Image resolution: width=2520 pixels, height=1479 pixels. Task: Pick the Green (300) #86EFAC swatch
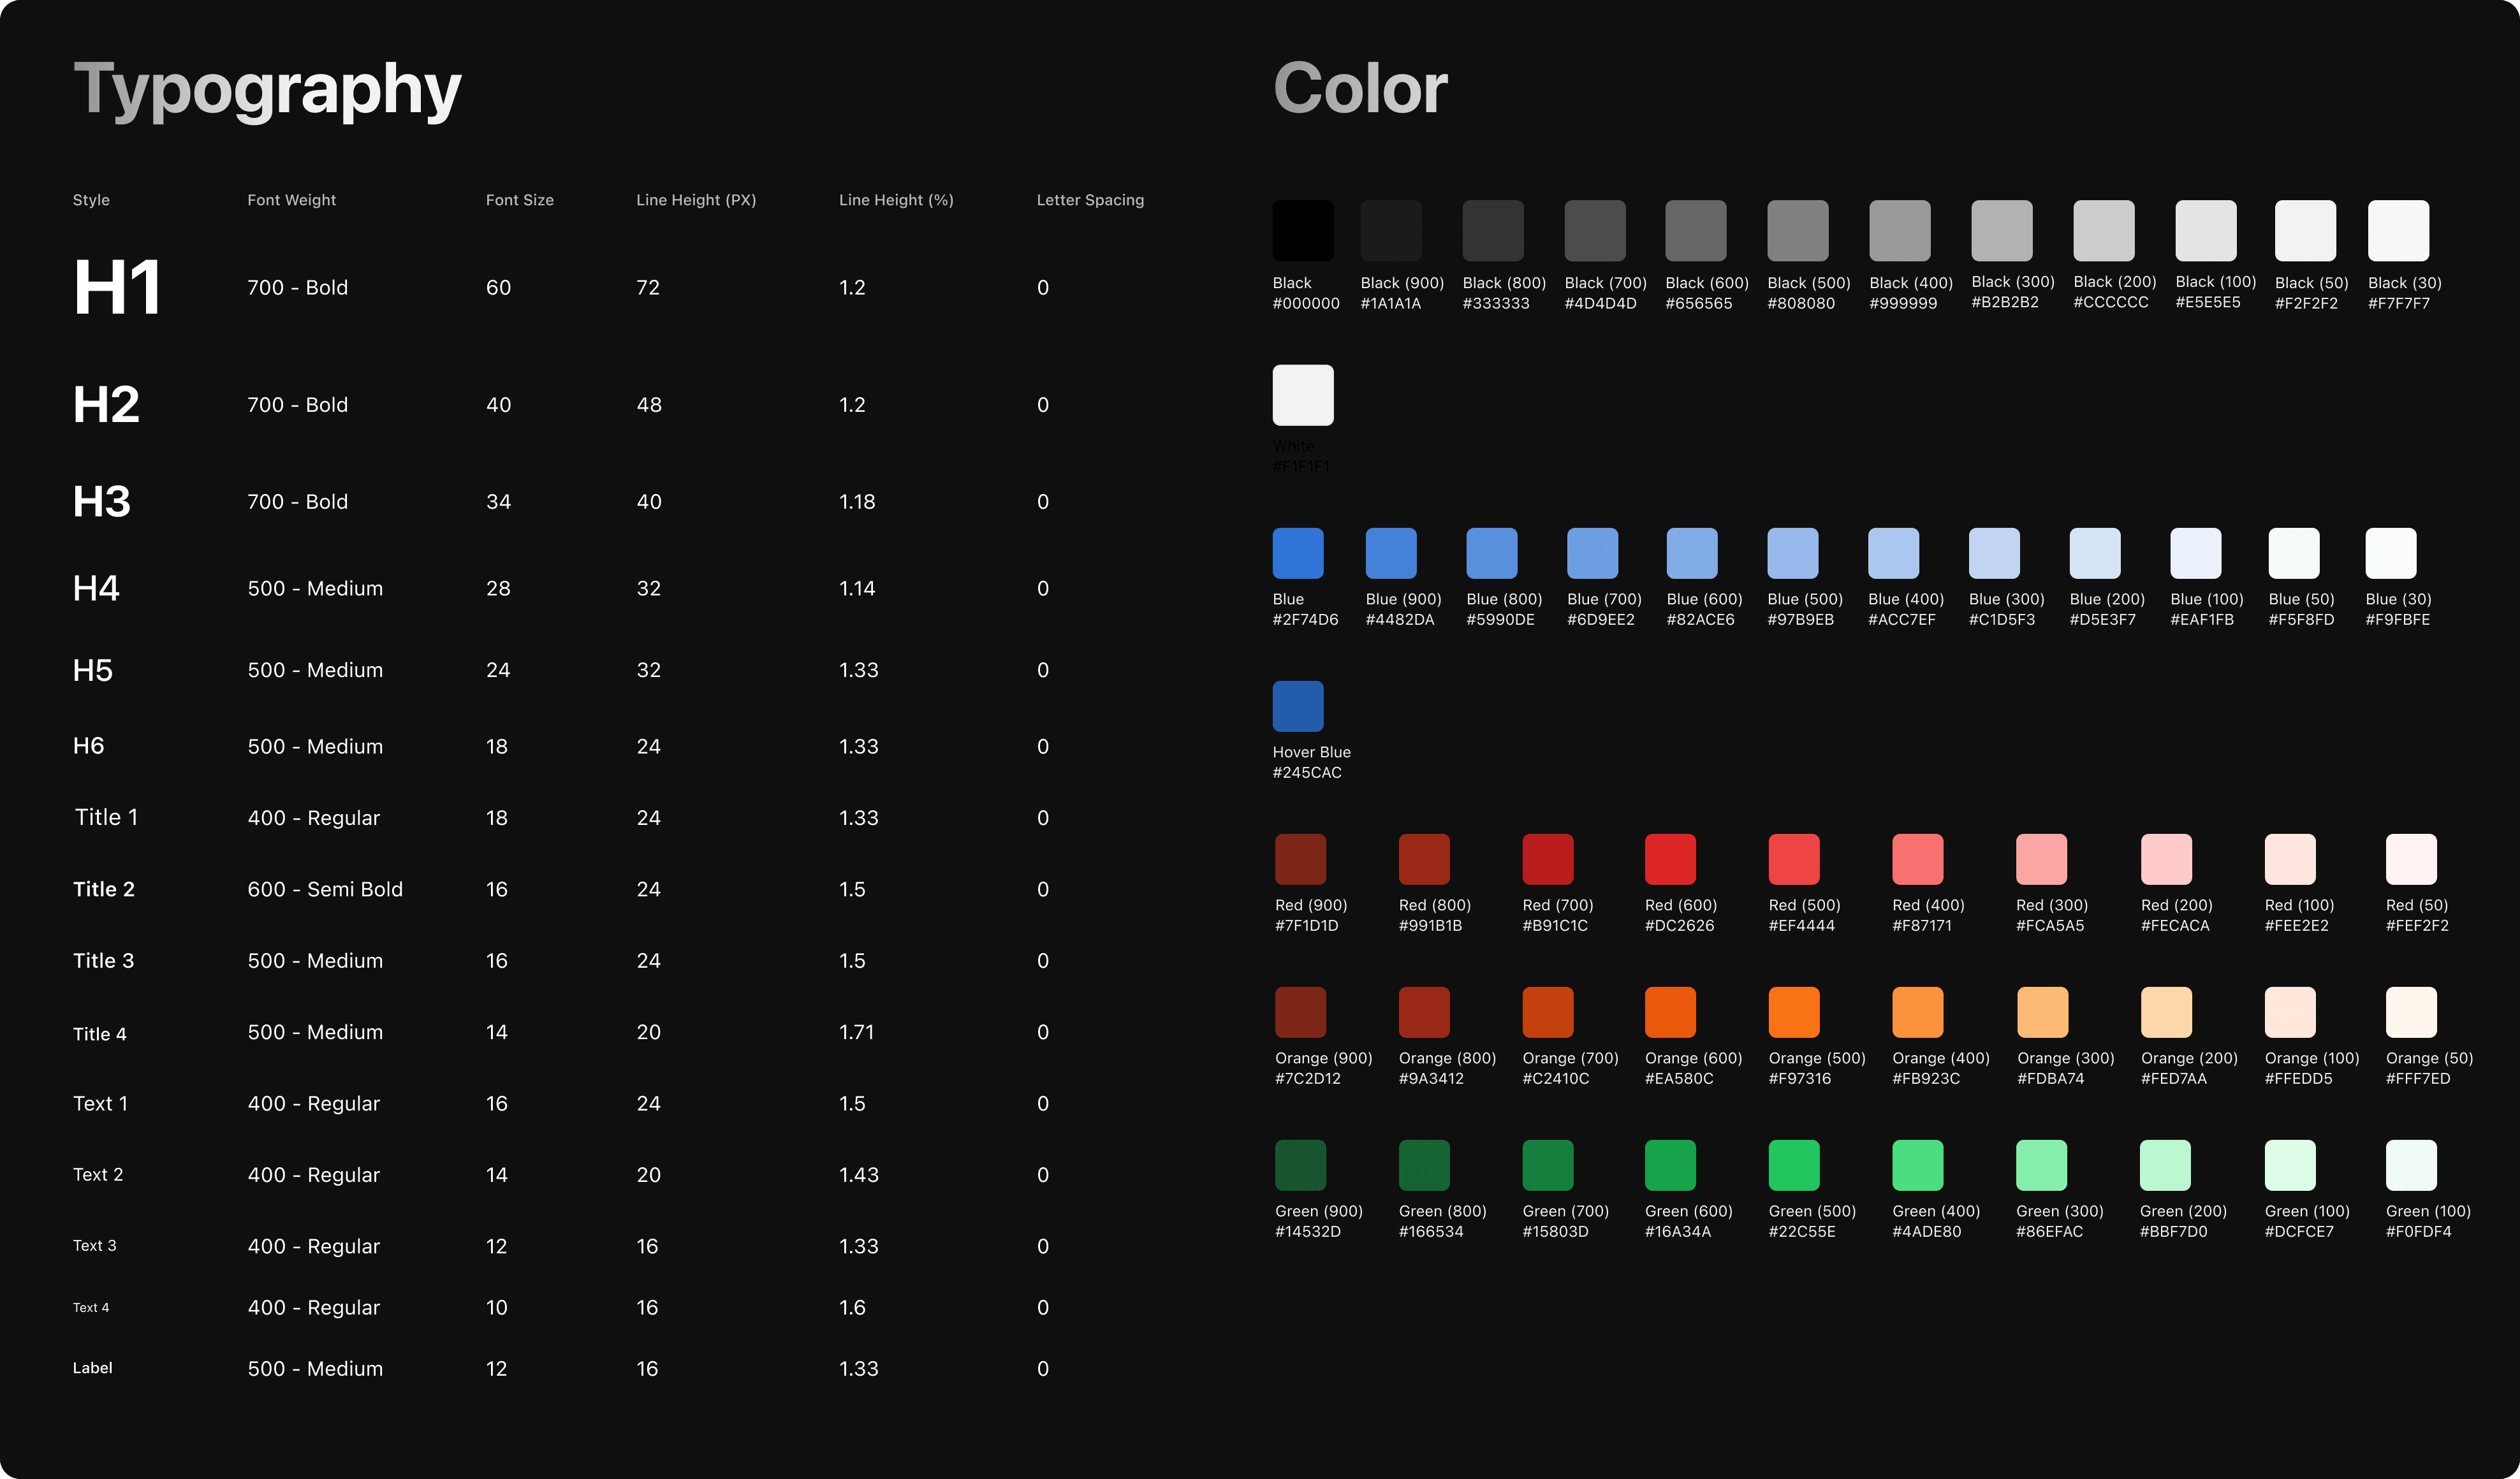(x=2042, y=1165)
